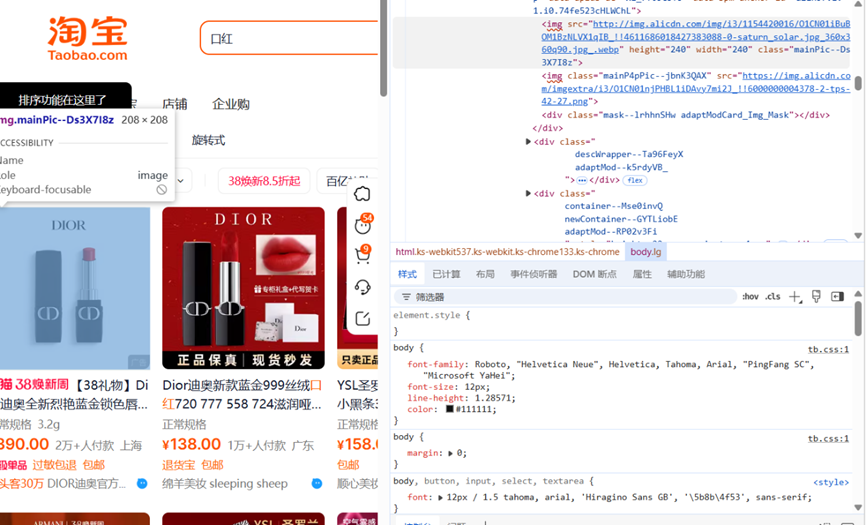The image size is (866, 525).
Task: Open the shopping cart icon with badge 9
Action: click(x=363, y=254)
